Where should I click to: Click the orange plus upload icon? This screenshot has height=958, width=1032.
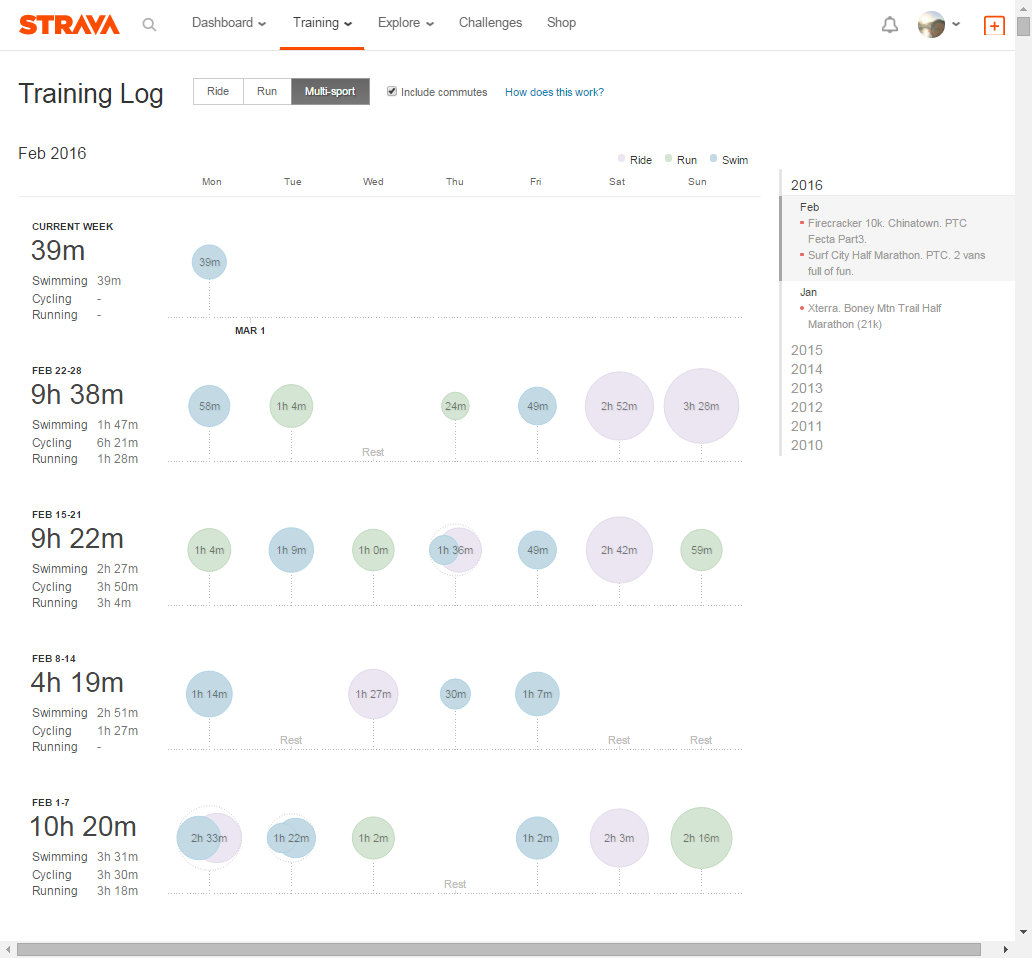tap(994, 26)
